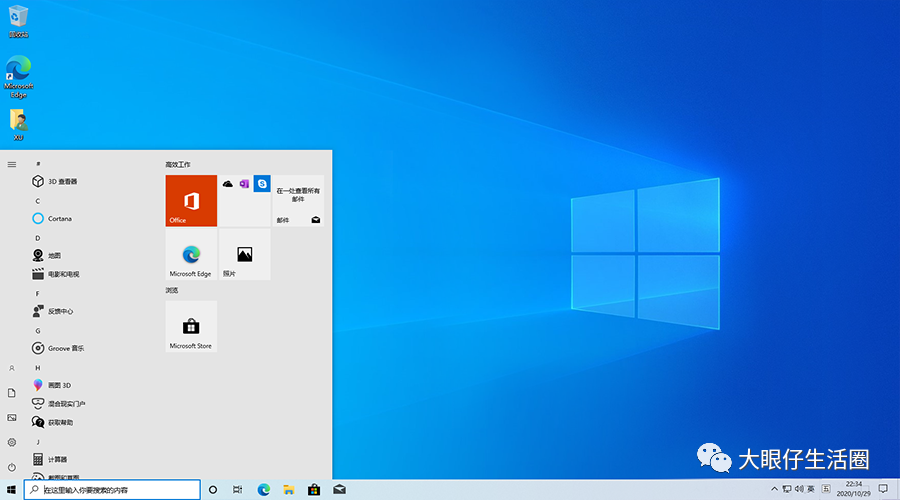This screenshot has width=900, height=500.
Task: Click the network icon in system tray
Action: pyautogui.click(x=787, y=489)
